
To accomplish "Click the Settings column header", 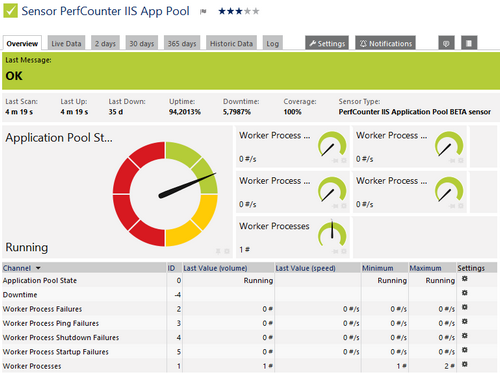I will point(471,268).
